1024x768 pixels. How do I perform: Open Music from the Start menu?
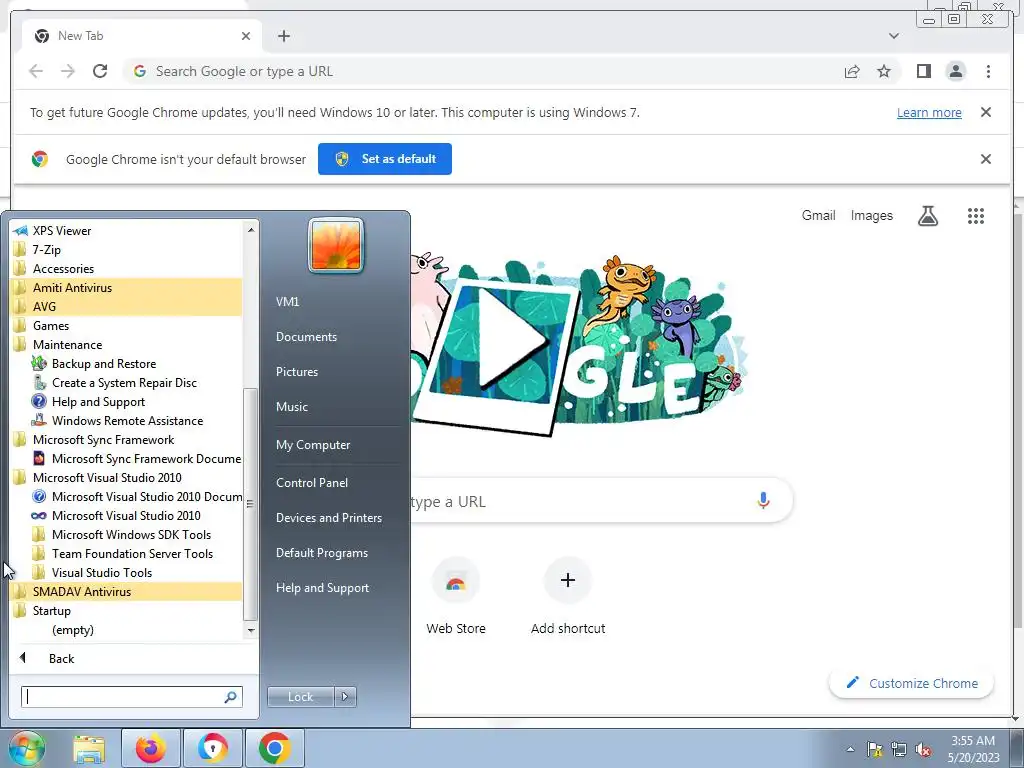(292, 406)
